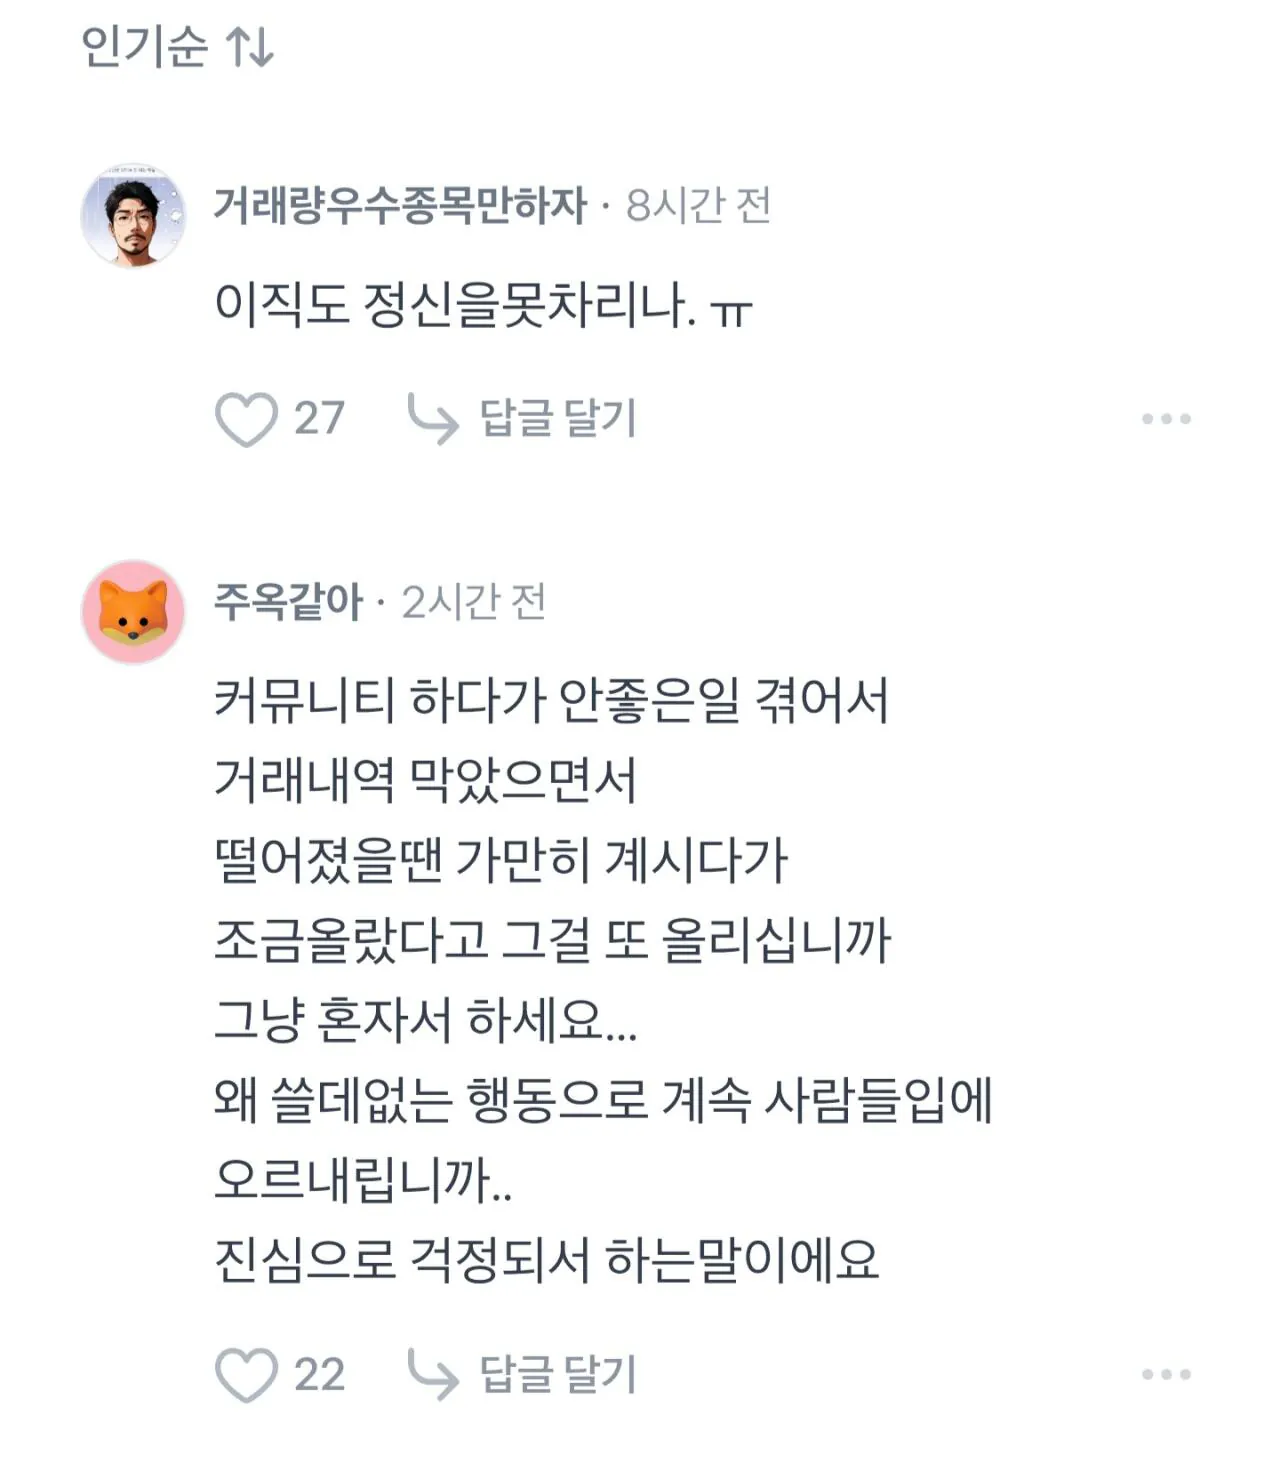Open 거래량우수종목만하자's profile picture
This screenshot has height=1471, width=1280.
click(x=133, y=216)
